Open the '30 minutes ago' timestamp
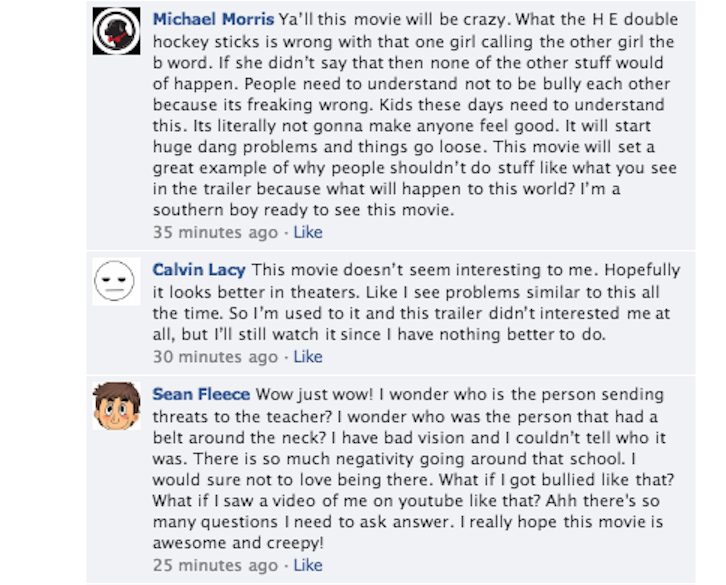The width and height of the screenshot is (726, 585). click(215, 356)
